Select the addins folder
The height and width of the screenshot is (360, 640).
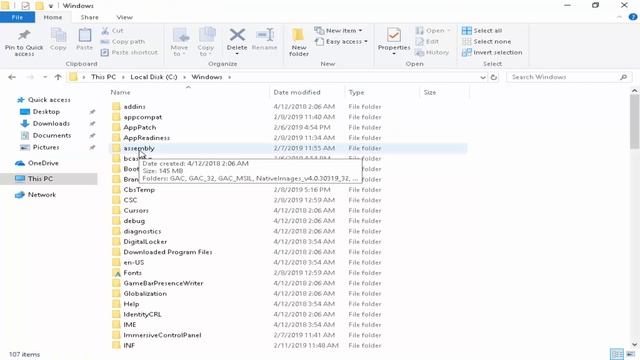(134, 107)
